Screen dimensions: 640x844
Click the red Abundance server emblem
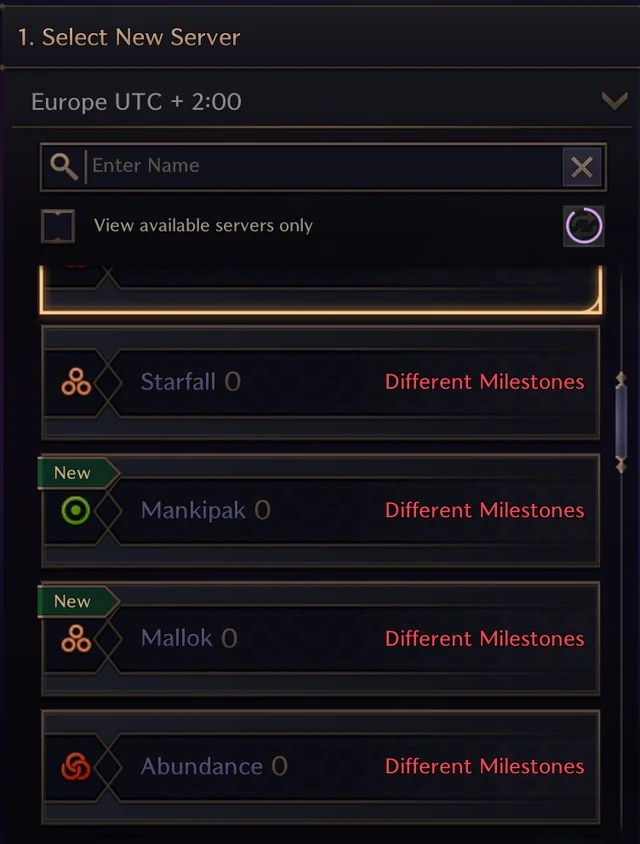(74, 766)
